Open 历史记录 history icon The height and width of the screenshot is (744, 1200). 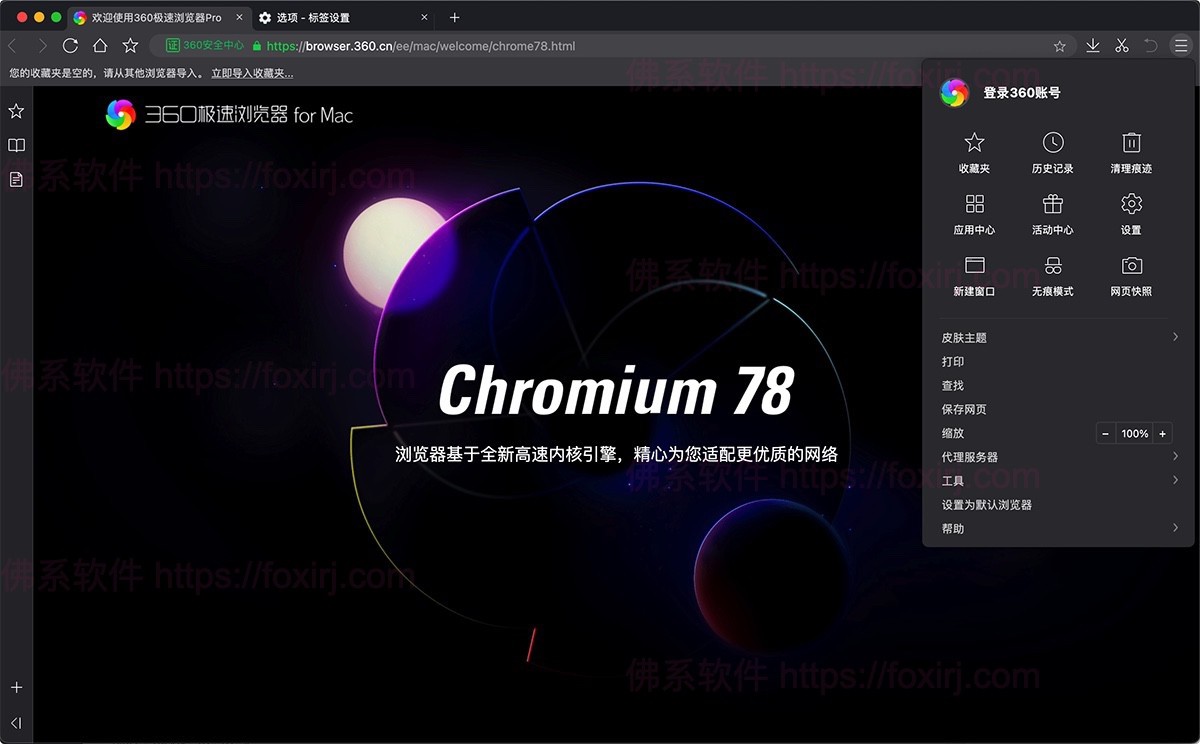tap(1052, 153)
